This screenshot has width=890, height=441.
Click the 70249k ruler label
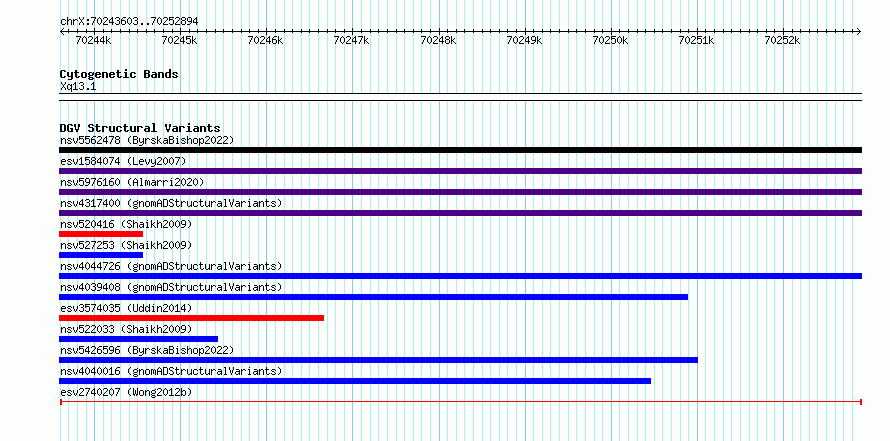point(524,40)
